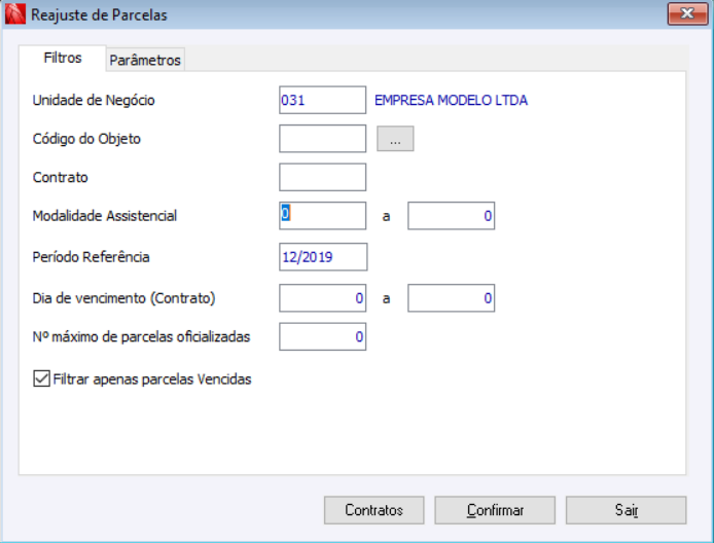Click the Período Referência field
Image resolution: width=714 pixels, height=543 pixels.
(x=322, y=257)
